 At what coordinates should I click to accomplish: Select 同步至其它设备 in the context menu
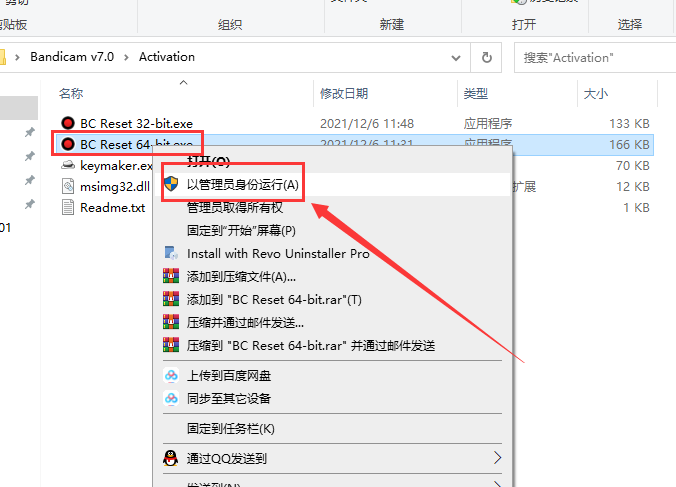point(229,398)
